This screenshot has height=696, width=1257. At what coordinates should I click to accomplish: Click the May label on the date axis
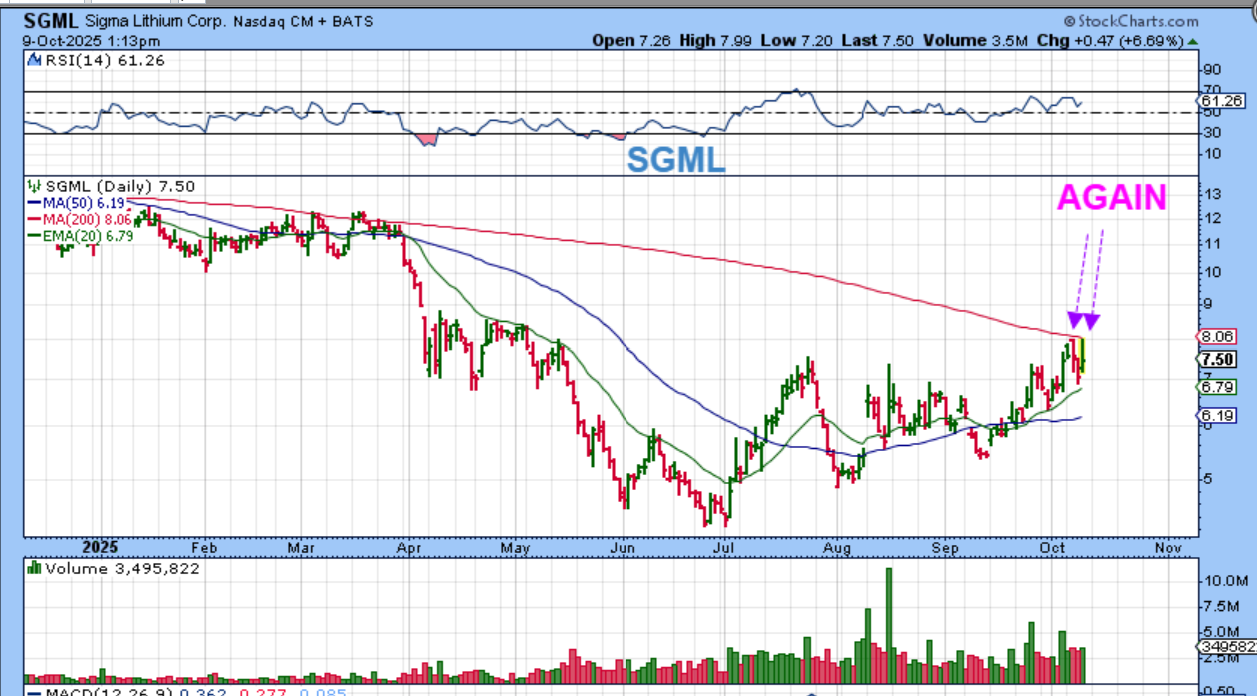pos(514,548)
